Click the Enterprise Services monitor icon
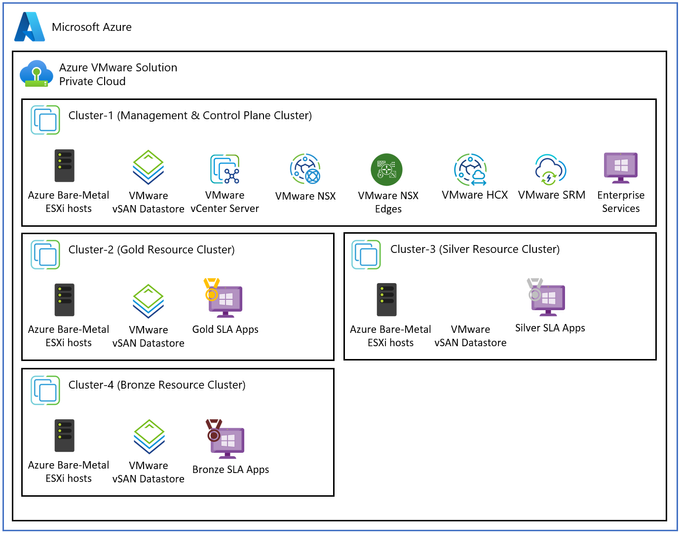680x533 pixels. tap(621, 167)
